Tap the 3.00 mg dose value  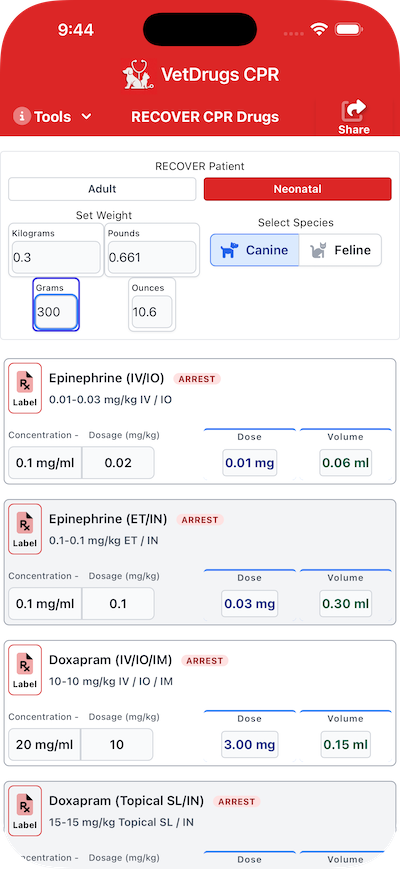(x=250, y=744)
